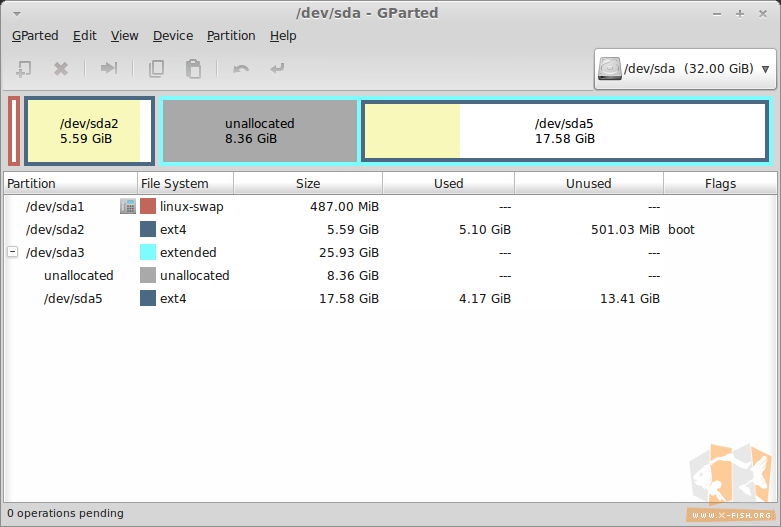Sort by the Unused column header
781x527 pixels.
pos(589,183)
